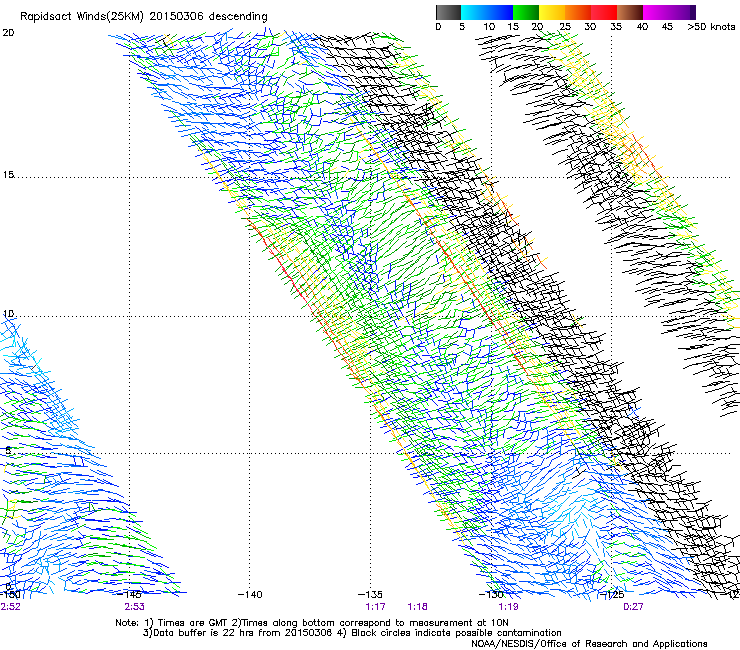Click the '-130' longitude axis label

point(491,594)
